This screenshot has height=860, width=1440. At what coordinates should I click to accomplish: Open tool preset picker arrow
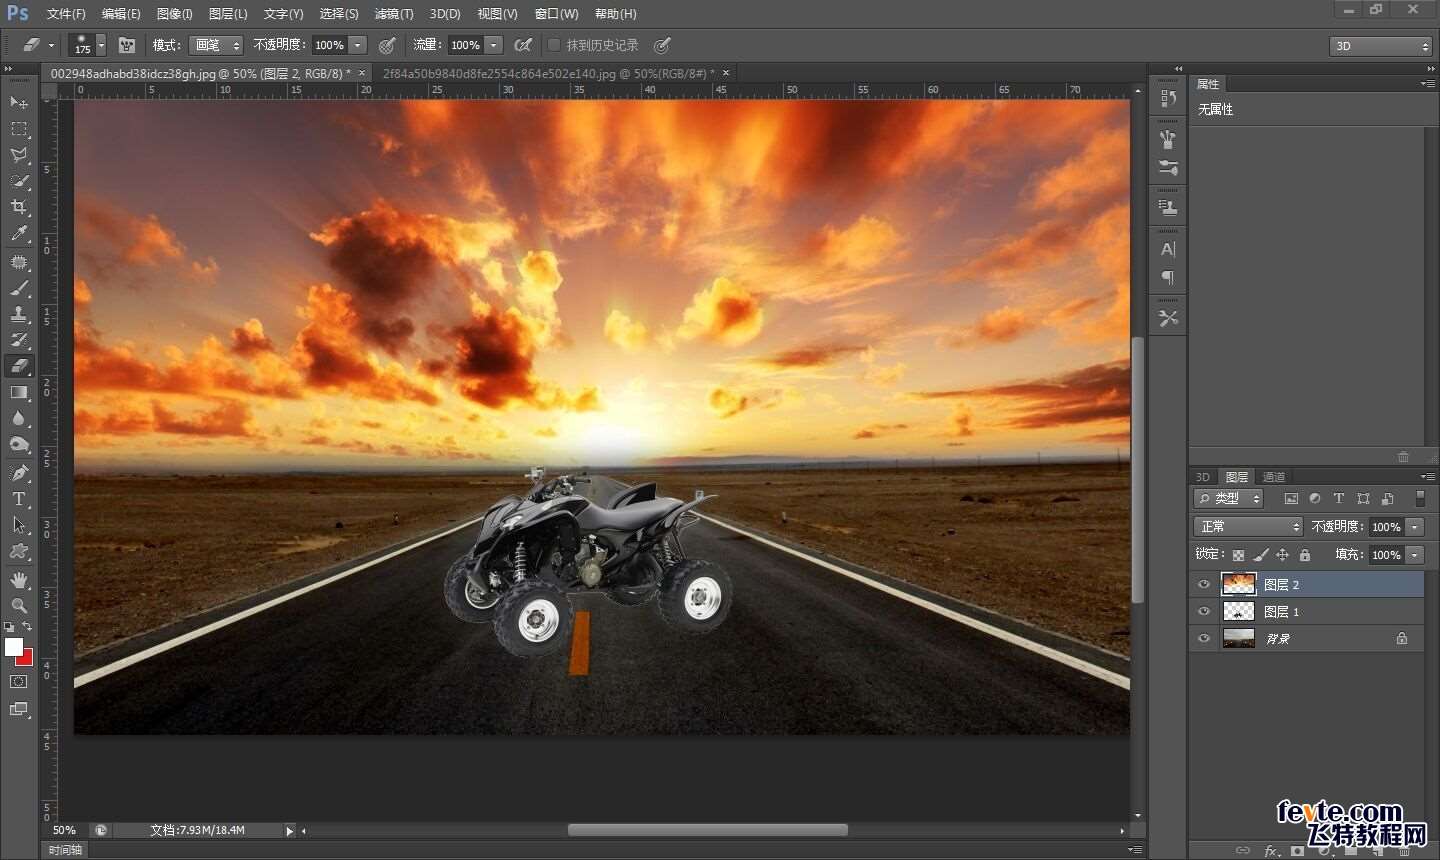pyautogui.click(x=51, y=45)
